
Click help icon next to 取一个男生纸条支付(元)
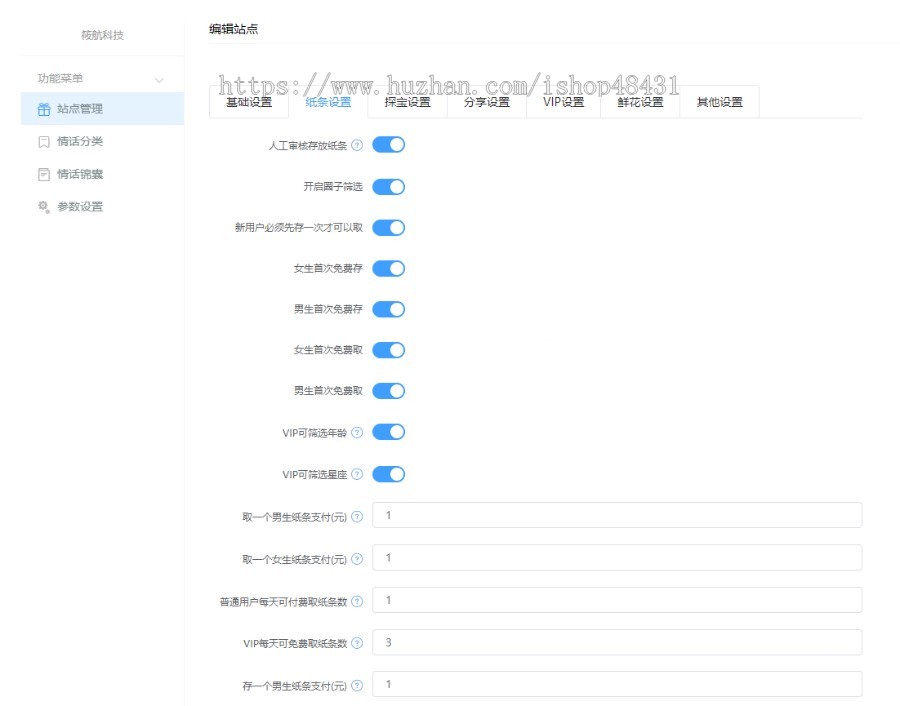pos(357,517)
